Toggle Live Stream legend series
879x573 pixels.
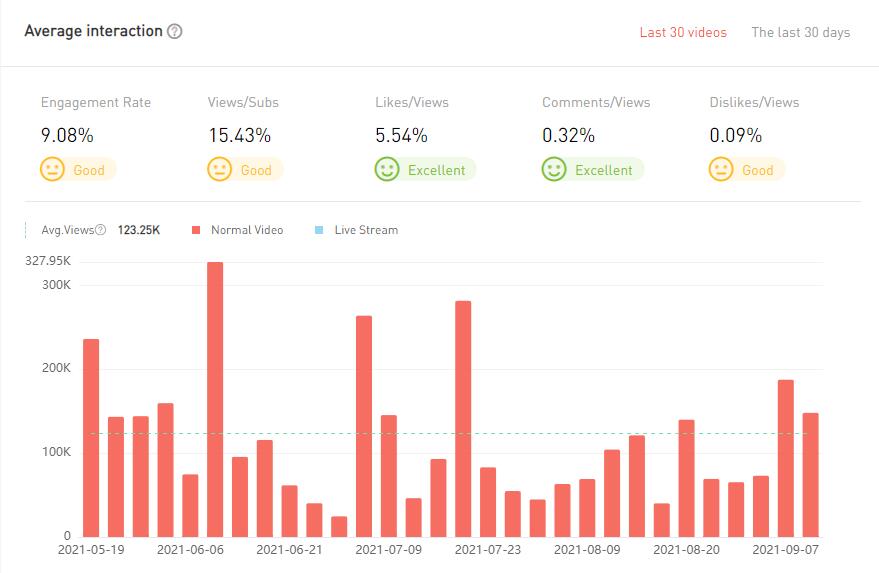tap(365, 230)
